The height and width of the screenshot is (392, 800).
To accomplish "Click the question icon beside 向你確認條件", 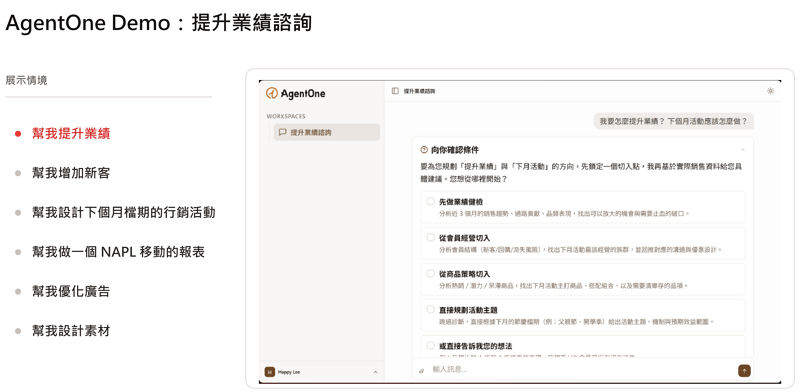I will (423, 150).
